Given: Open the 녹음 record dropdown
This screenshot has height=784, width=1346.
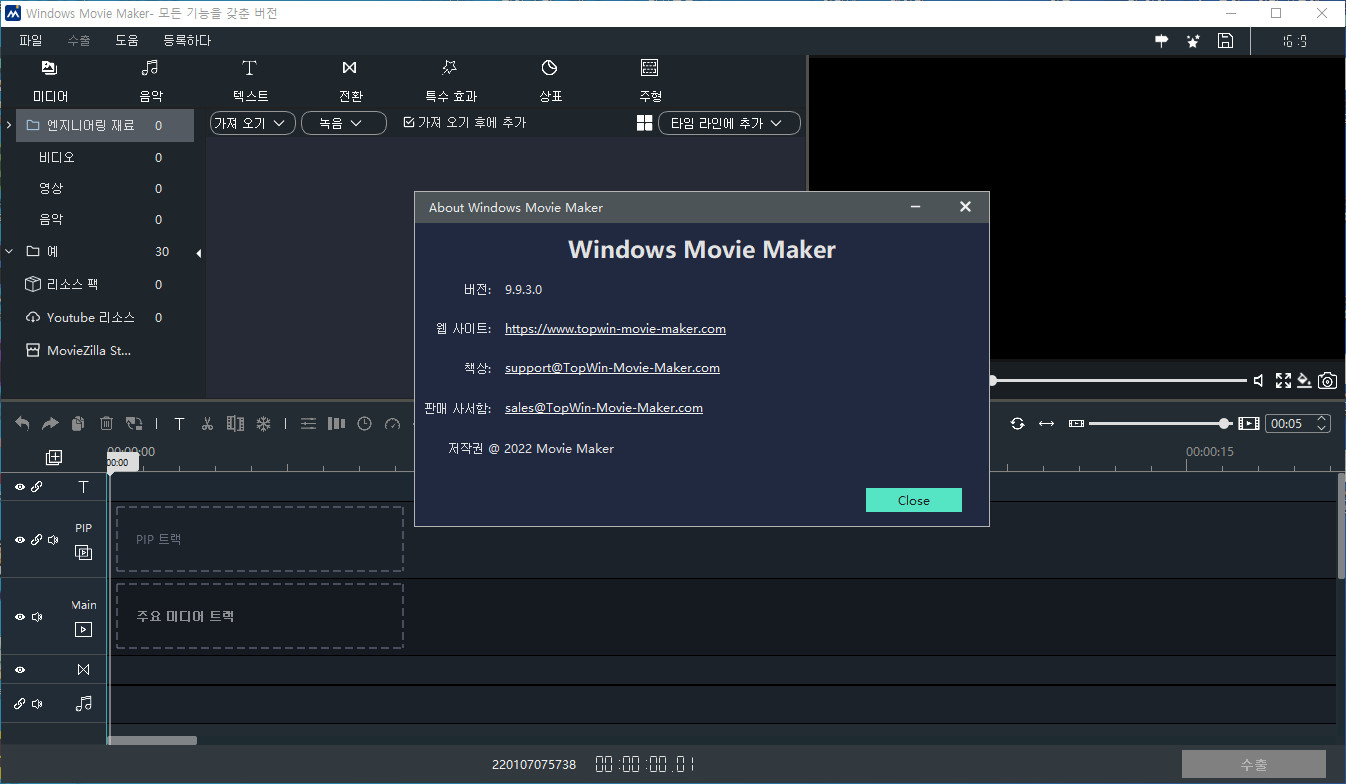Looking at the screenshot, I should 344,123.
